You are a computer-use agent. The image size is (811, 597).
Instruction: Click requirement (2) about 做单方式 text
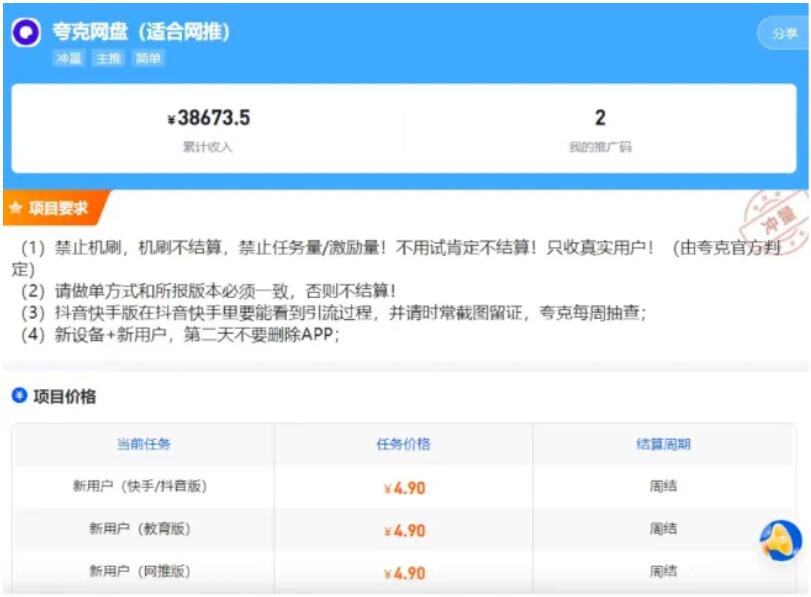click(x=208, y=291)
